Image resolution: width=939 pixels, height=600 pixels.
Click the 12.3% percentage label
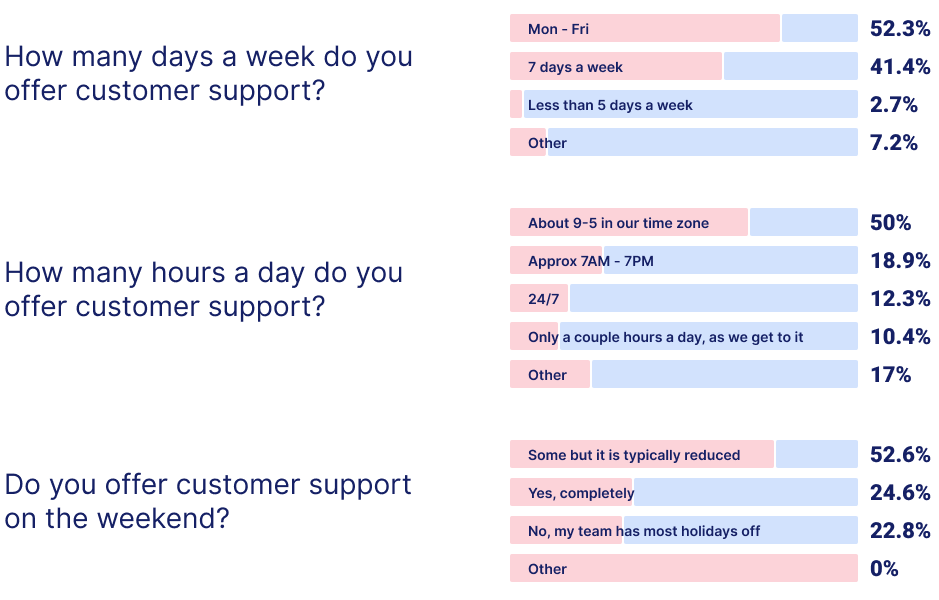pos(899,298)
